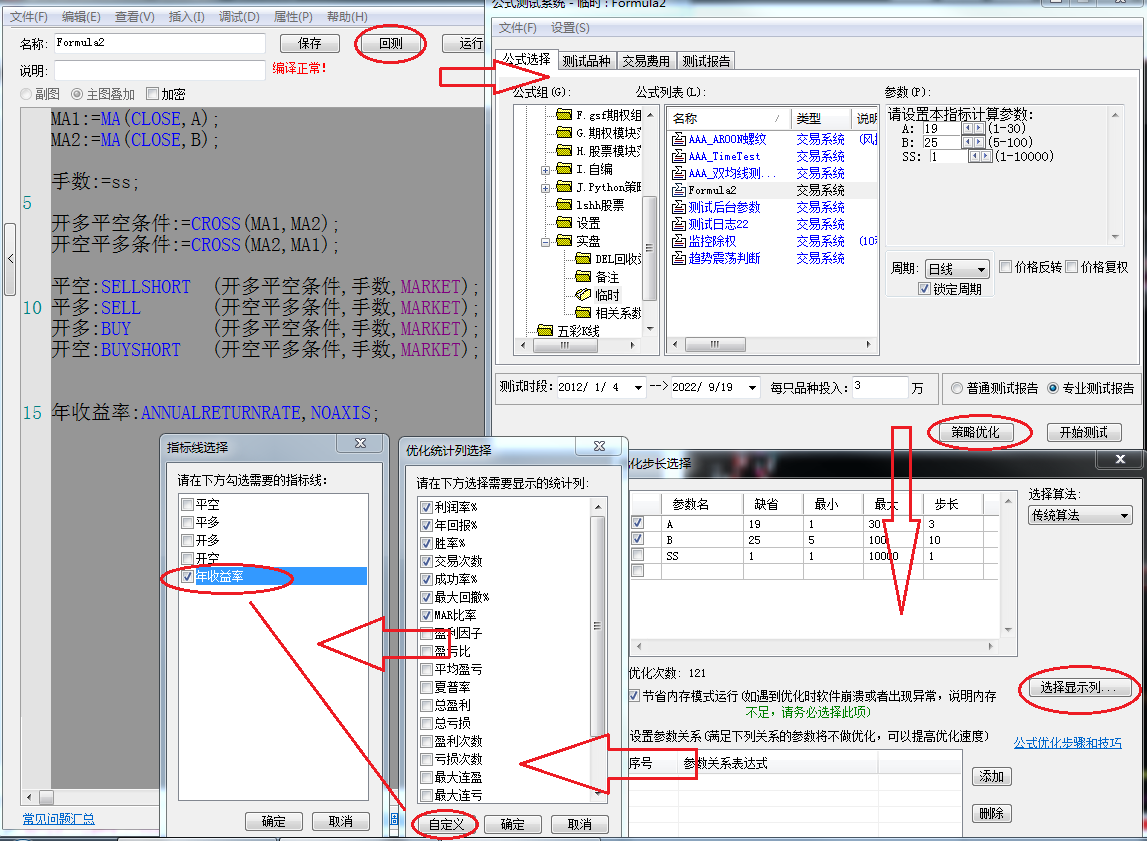The width and height of the screenshot is (1147, 841).
Task: Check the 加密 checkbox in formula editor
Action: pyautogui.click(x=152, y=94)
